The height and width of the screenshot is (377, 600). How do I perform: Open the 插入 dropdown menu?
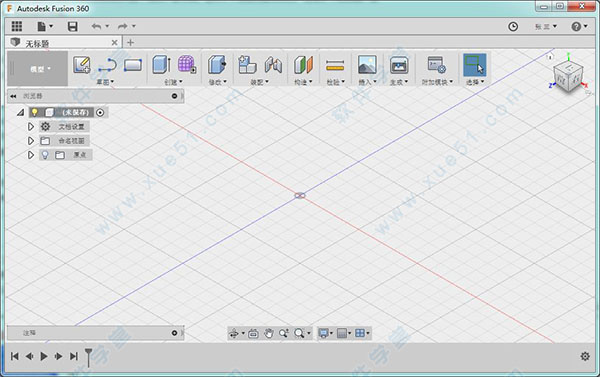point(367,82)
